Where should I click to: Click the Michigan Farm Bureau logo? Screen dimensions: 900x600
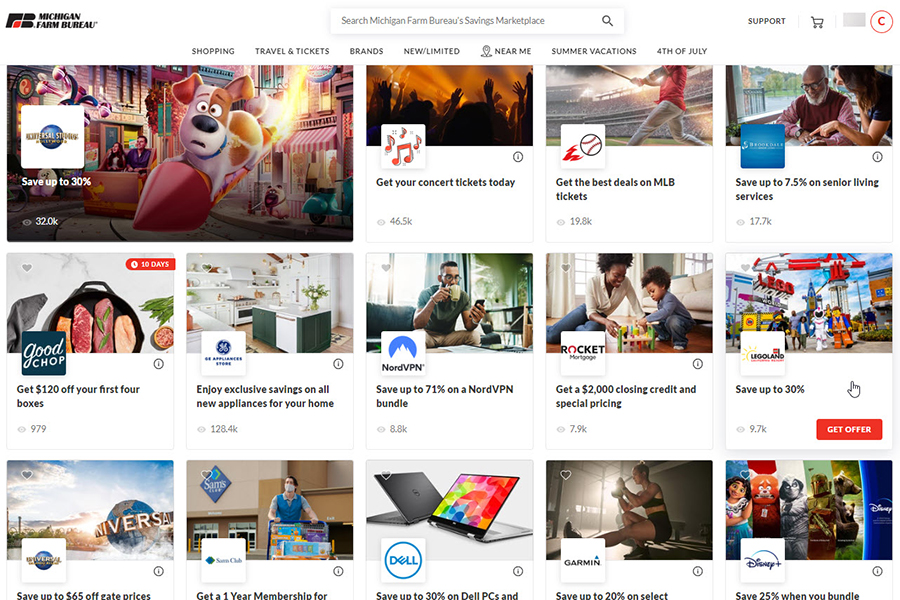point(52,21)
